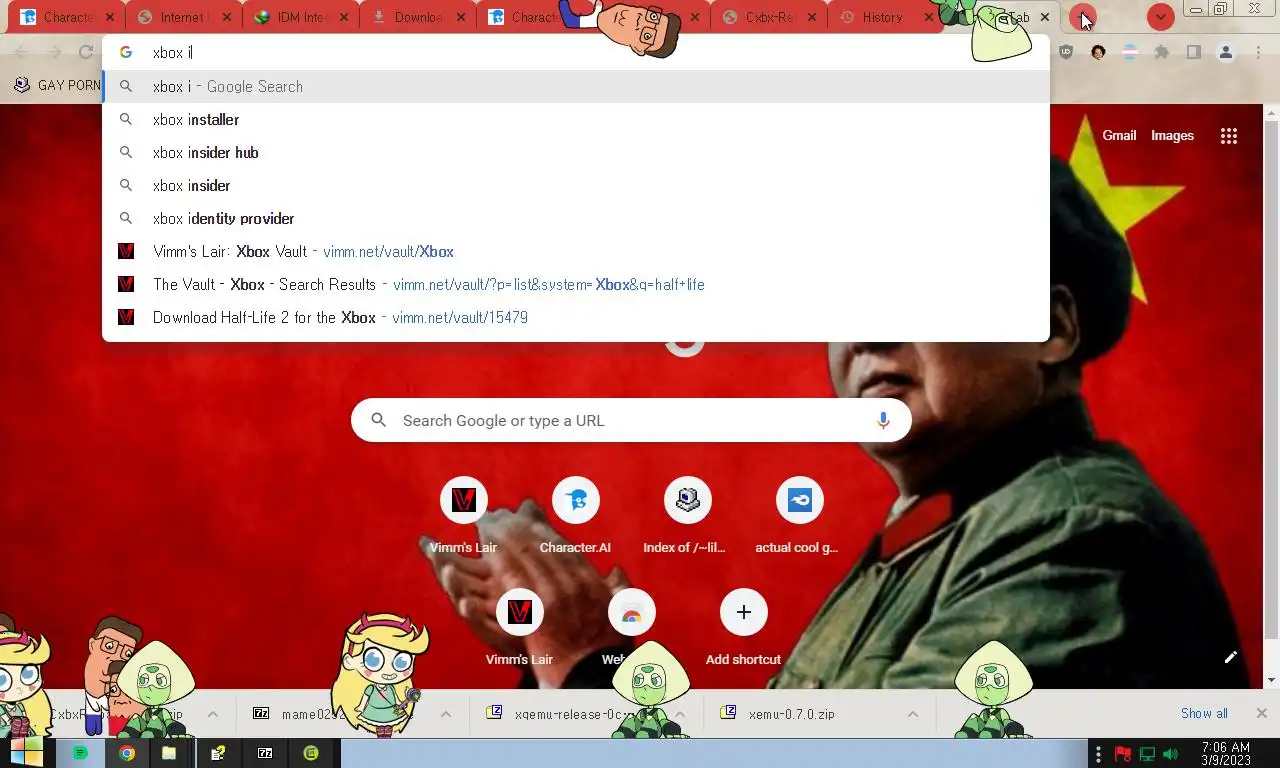Open the Gmail link
This screenshot has height=768, width=1280.
1119,136
